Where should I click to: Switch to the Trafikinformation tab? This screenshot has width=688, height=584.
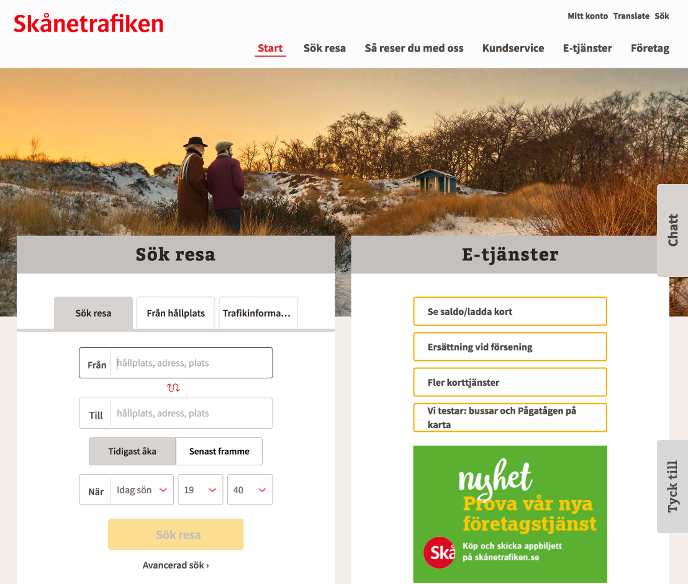pos(258,313)
